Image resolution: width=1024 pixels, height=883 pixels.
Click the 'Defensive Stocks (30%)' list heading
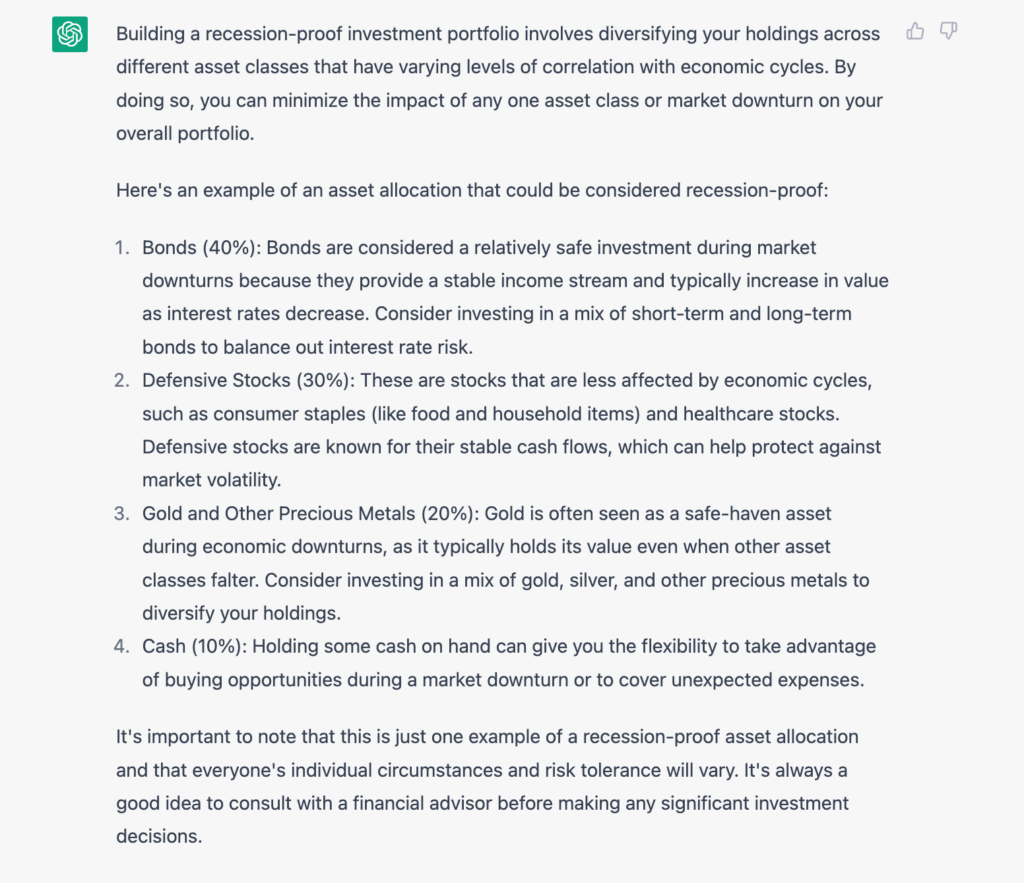coord(248,380)
